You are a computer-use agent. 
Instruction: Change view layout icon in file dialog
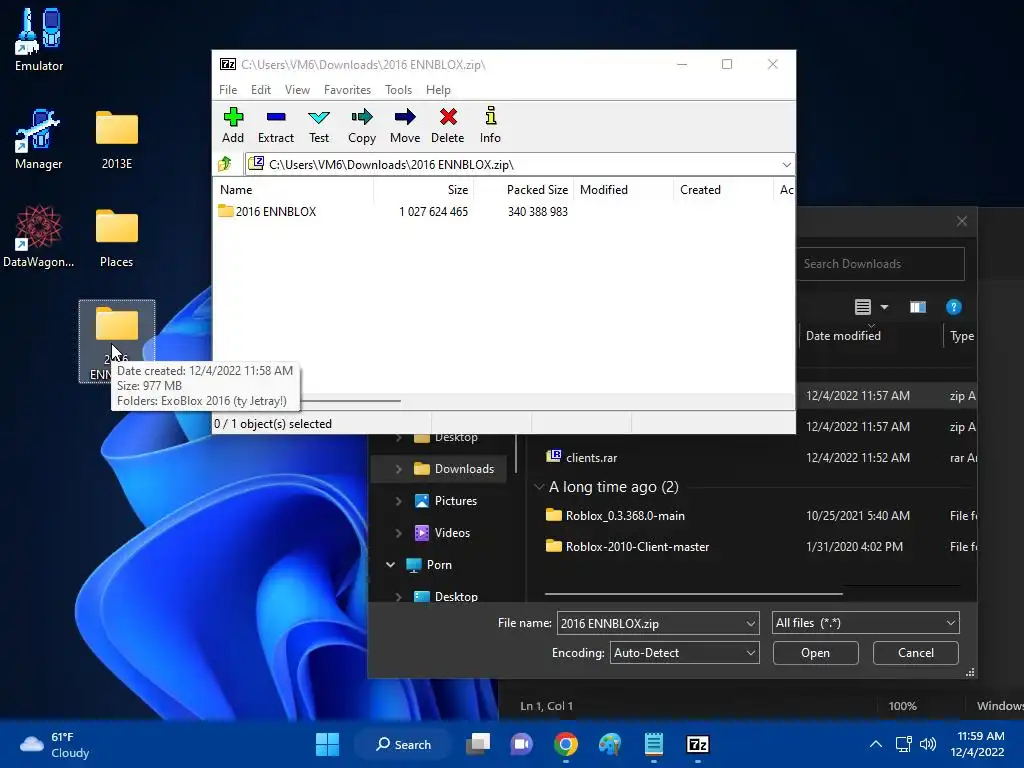point(863,307)
